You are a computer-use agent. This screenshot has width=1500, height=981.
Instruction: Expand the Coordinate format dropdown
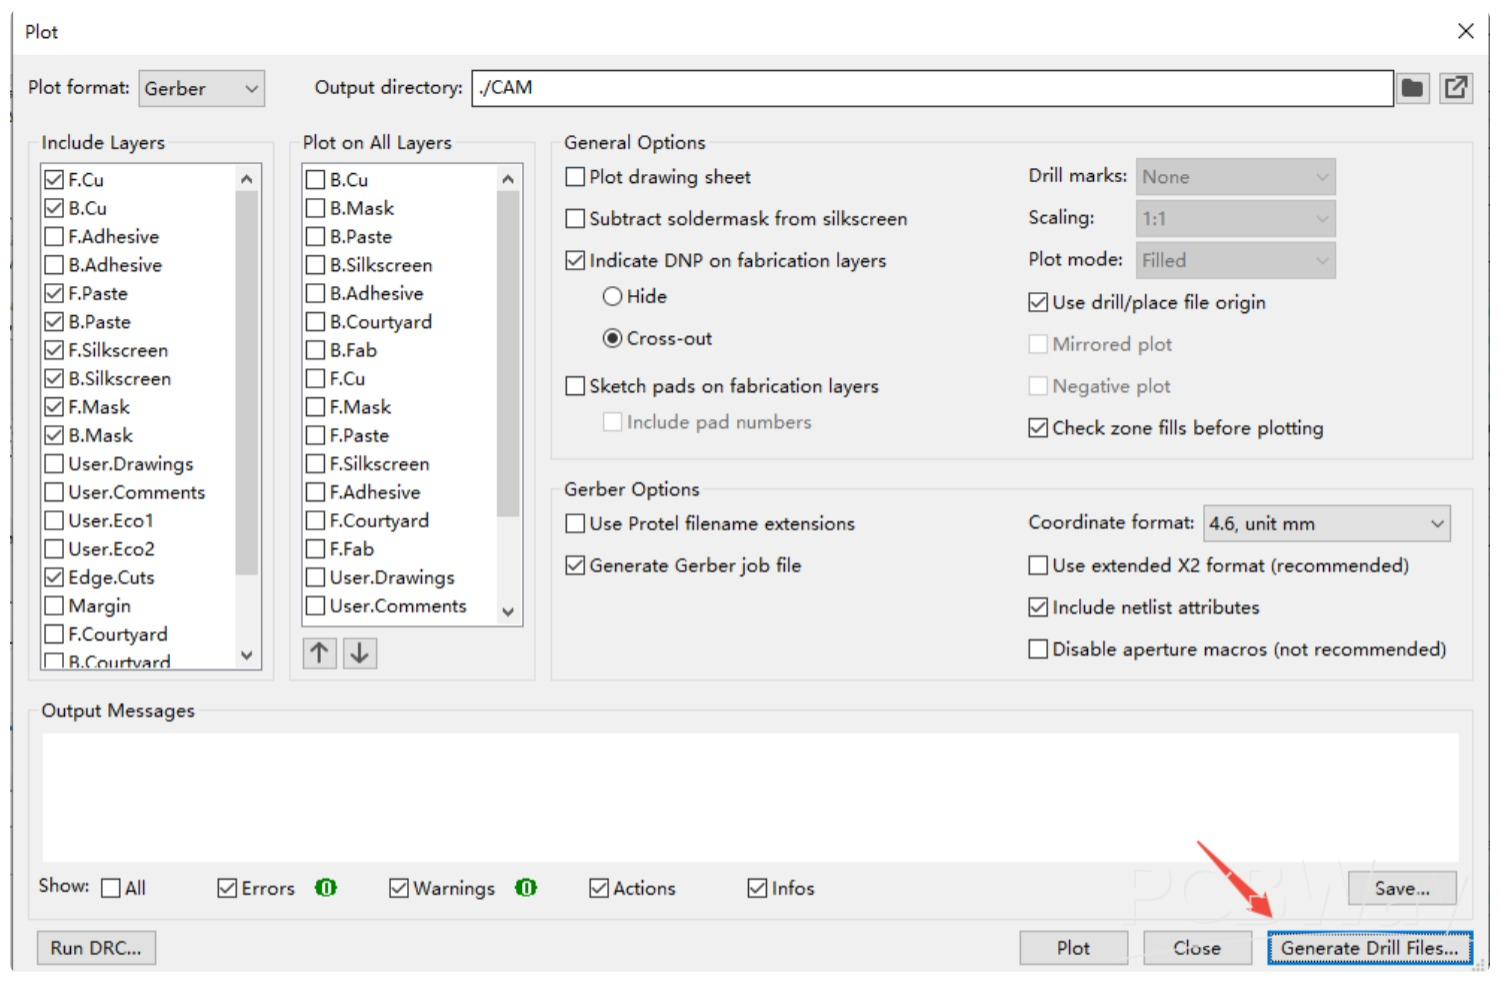1326,524
